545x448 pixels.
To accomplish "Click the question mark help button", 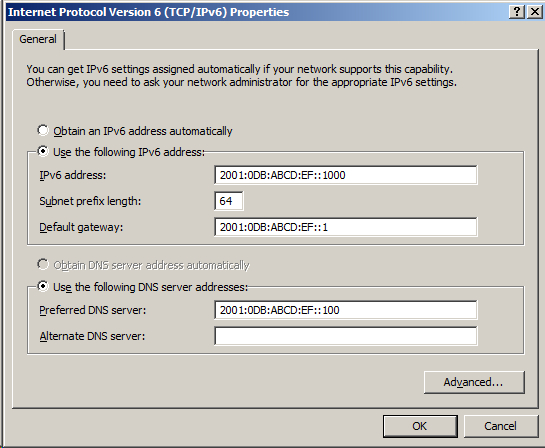I will pyautogui.click(x=517, y=12).
